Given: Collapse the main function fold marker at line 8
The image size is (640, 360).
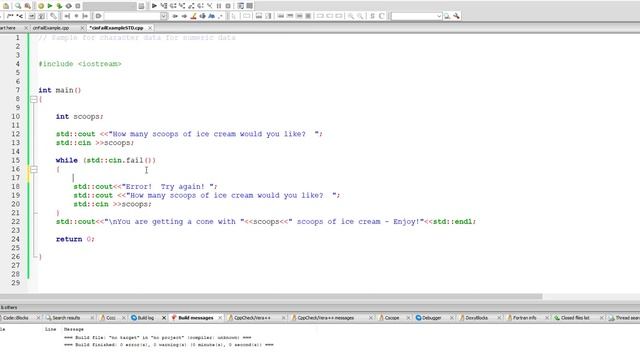Looking at the screenshot, I should pos(34,99).
